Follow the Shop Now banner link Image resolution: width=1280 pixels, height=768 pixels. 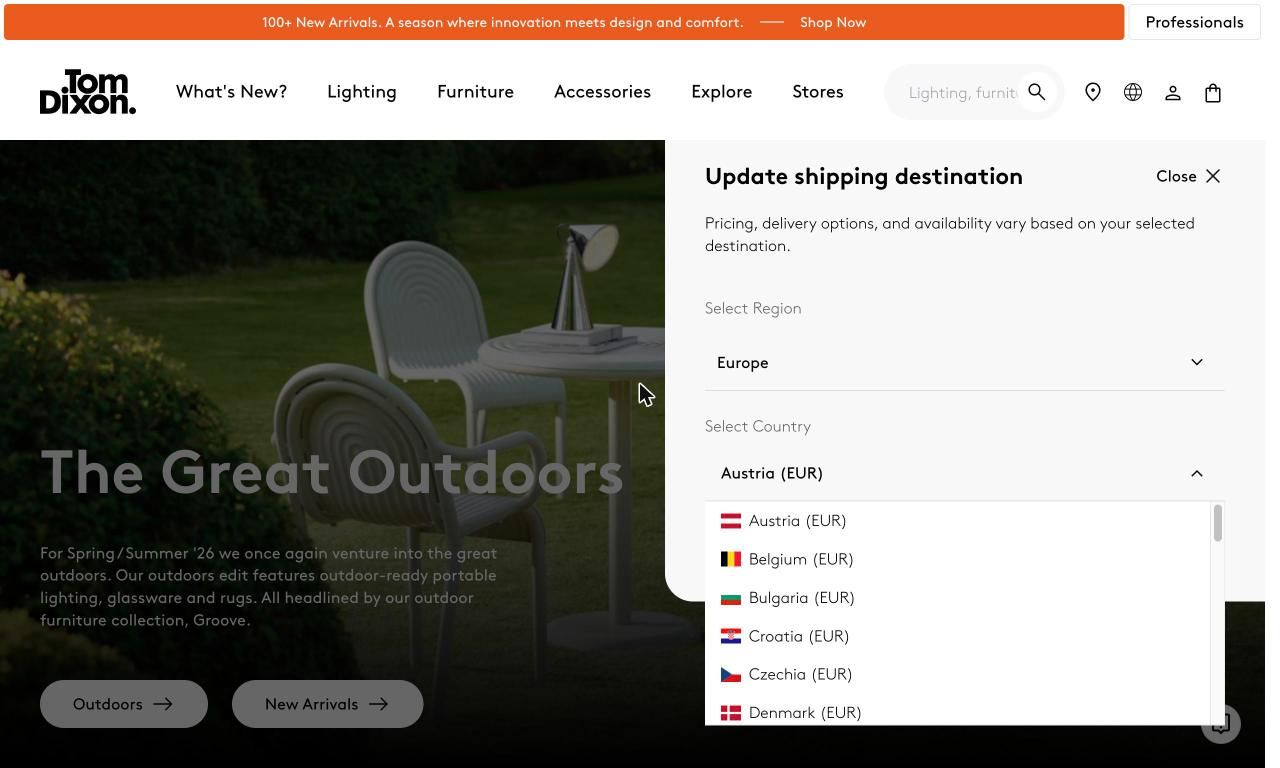[x=833, y=22]
